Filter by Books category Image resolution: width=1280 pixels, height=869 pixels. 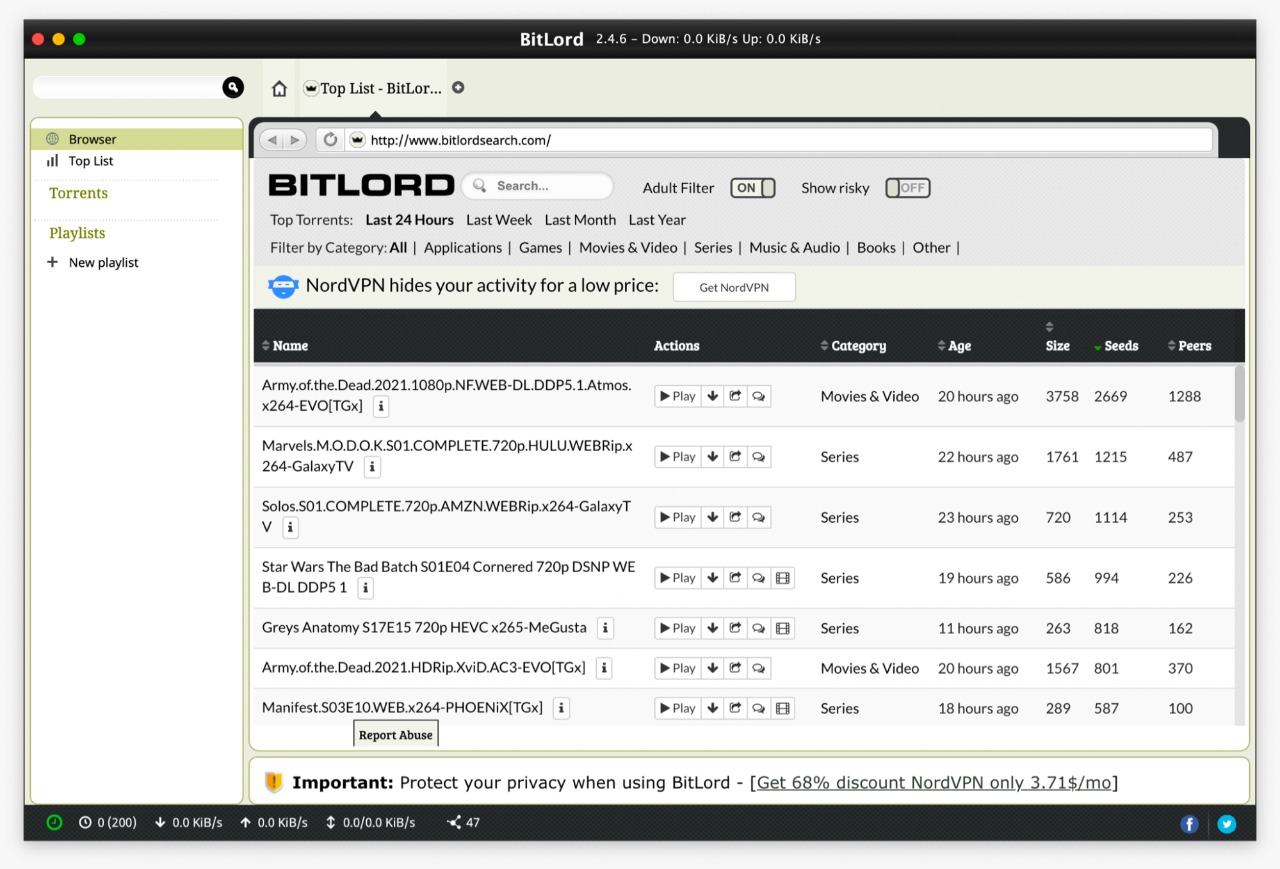pyautogui.click(x=876, y=248)
